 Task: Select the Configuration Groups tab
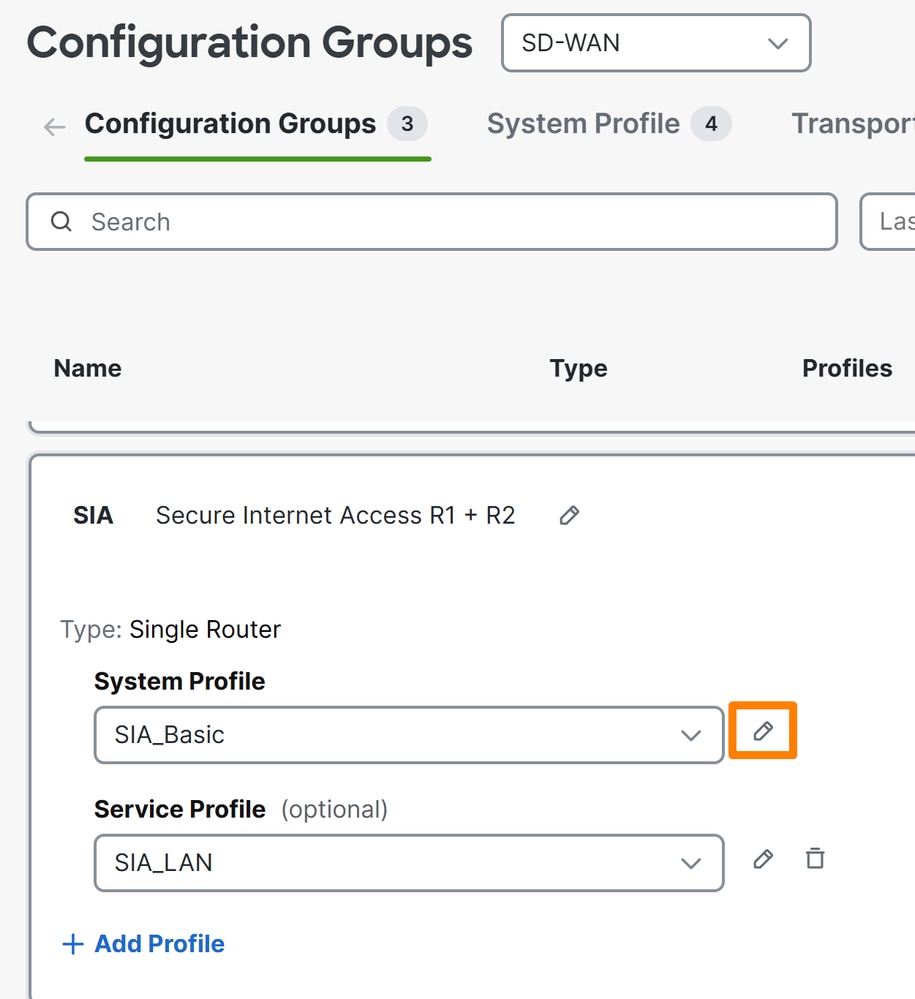231,123
